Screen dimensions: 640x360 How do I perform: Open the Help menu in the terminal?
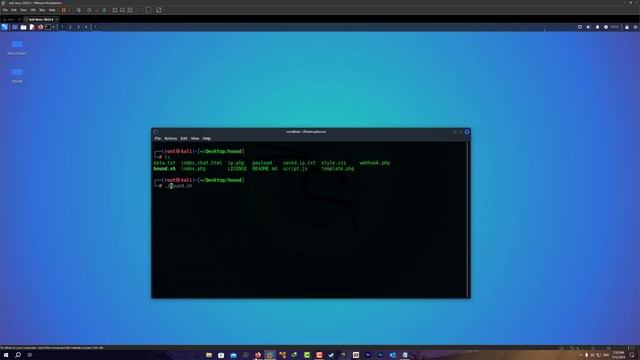click(207, 139)
